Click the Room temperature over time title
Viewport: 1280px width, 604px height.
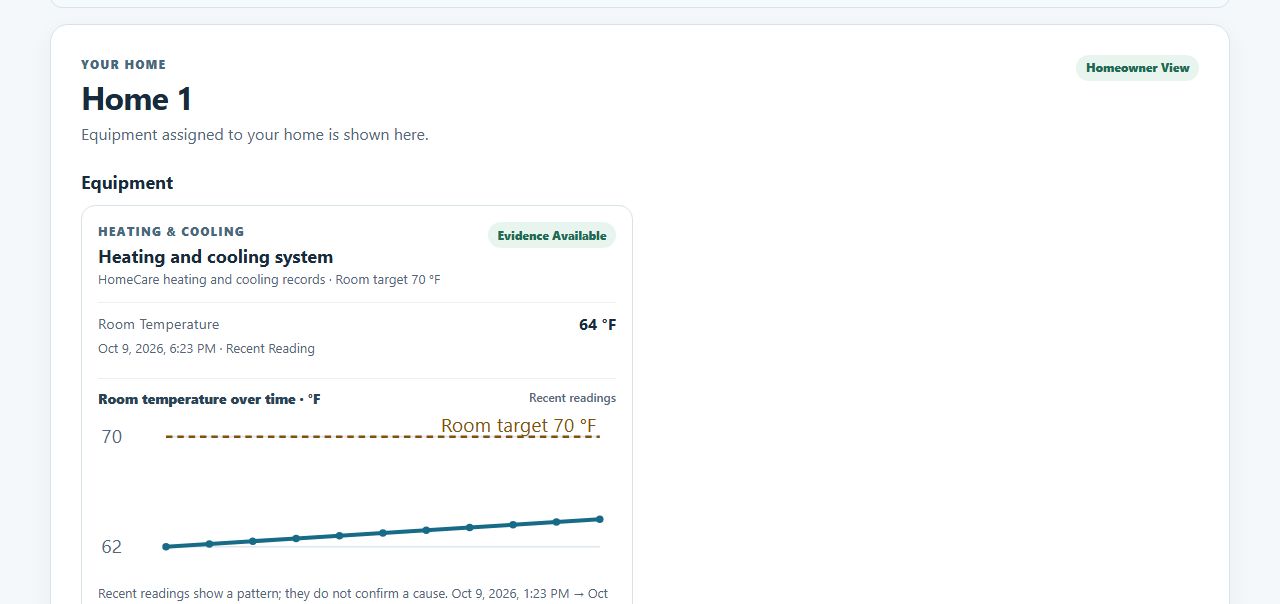209,399
